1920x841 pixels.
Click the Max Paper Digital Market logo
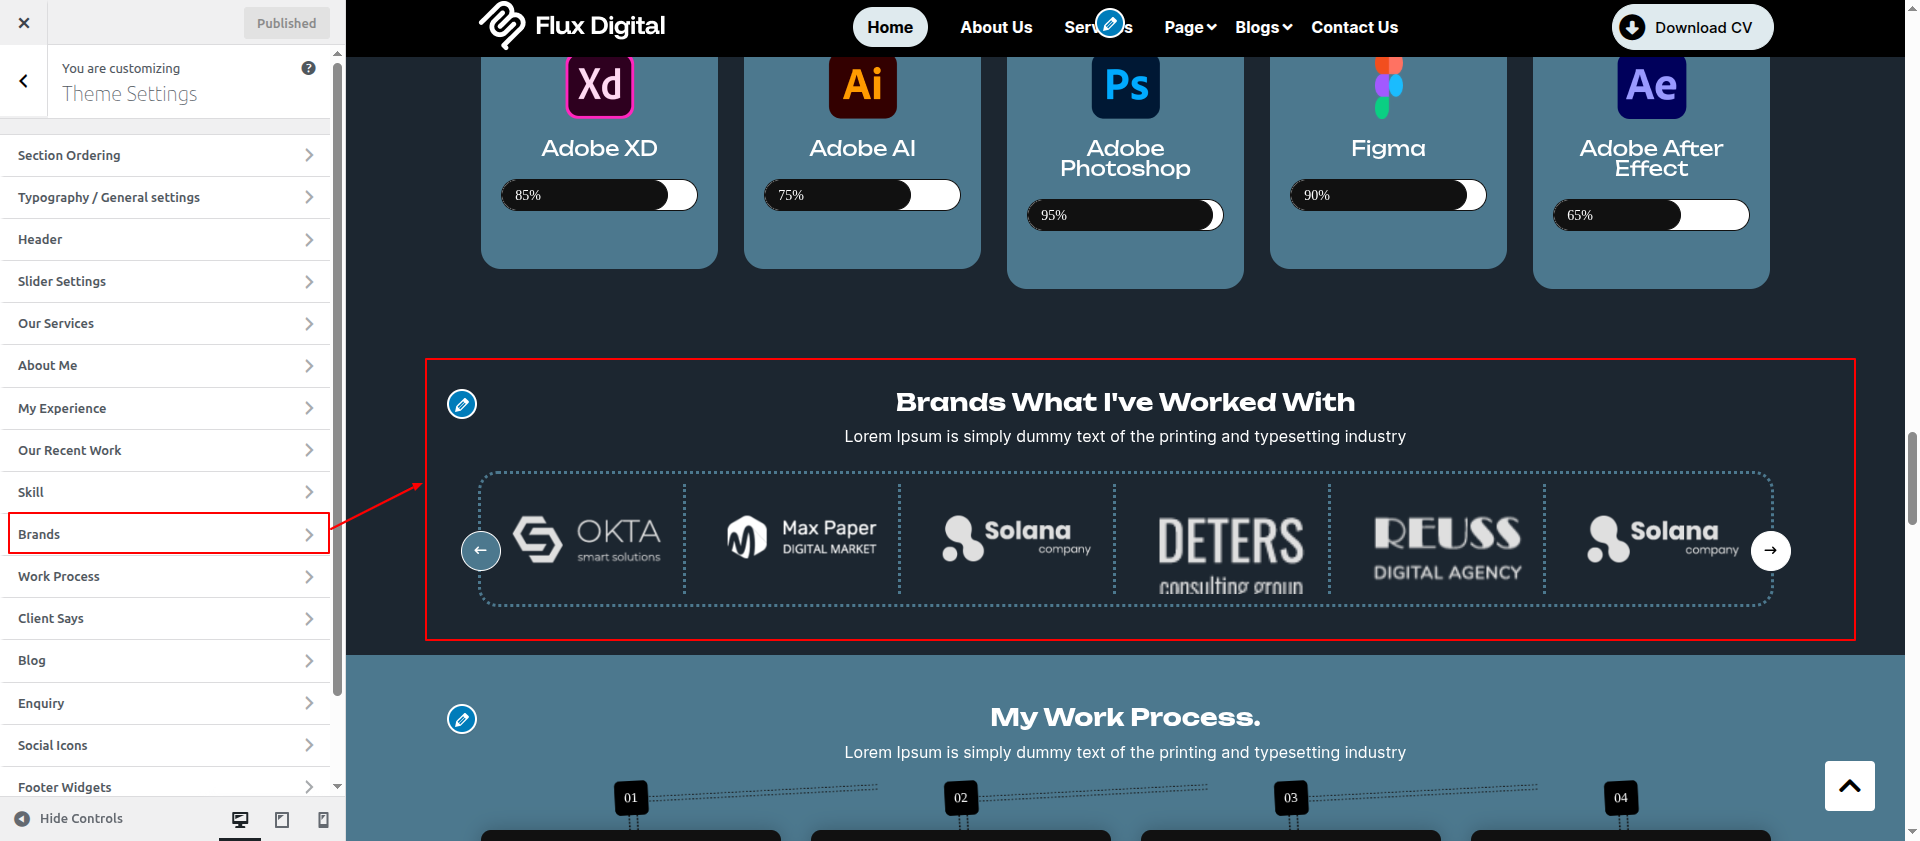coord(802,537)
